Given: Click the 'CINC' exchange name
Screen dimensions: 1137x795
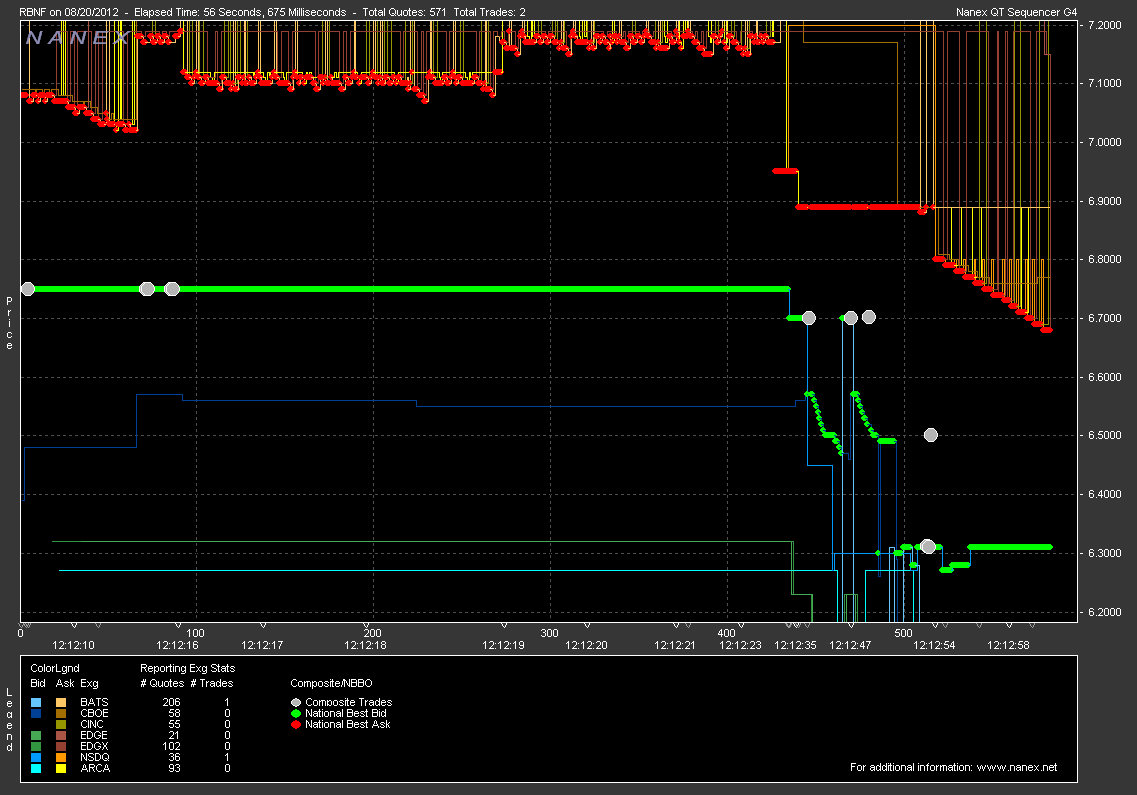Looking at the screenshot, I should point(92,724).
